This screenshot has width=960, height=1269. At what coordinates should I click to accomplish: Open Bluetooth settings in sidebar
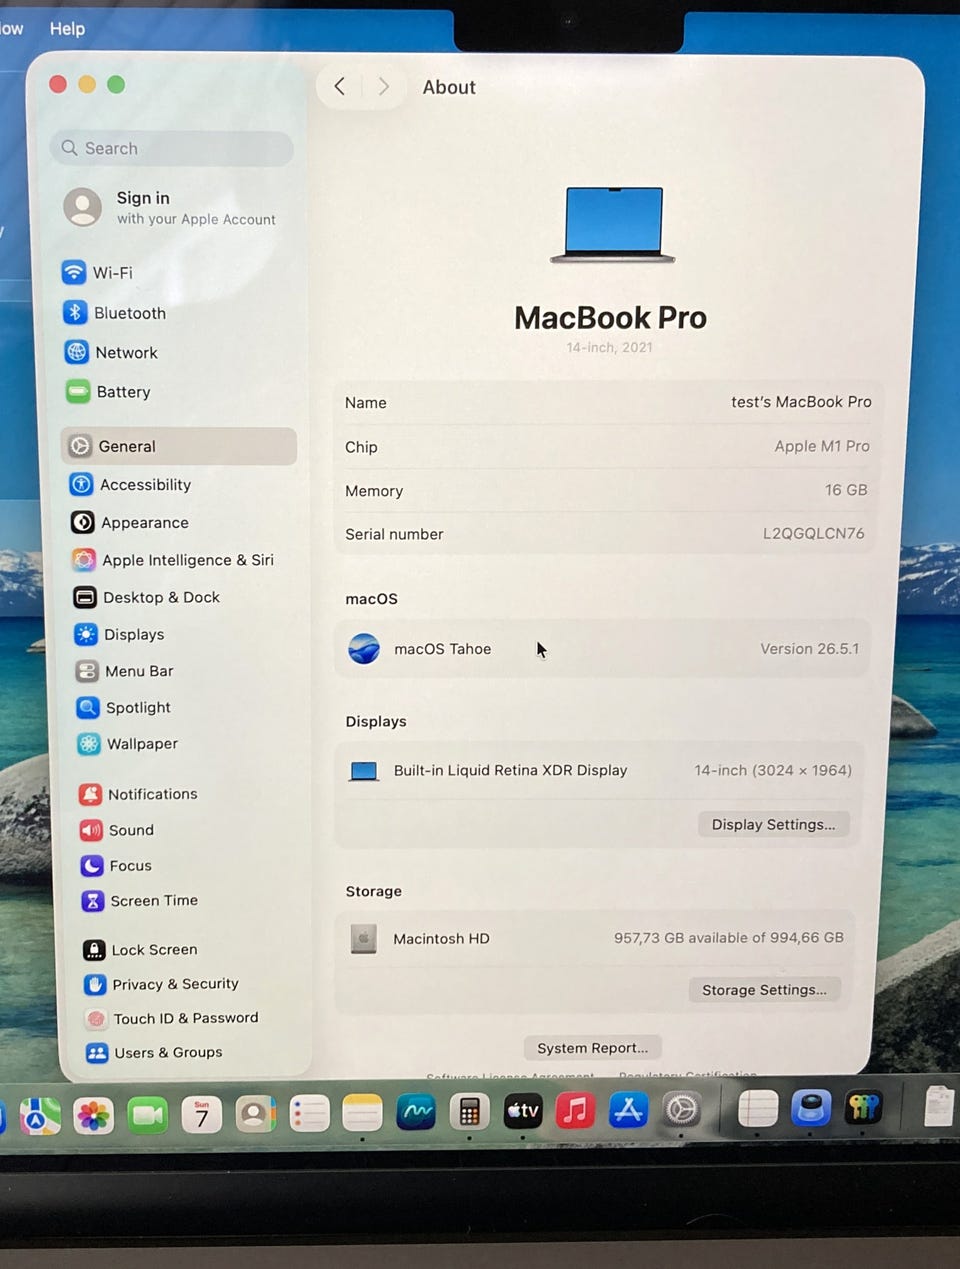click(115, 313)
